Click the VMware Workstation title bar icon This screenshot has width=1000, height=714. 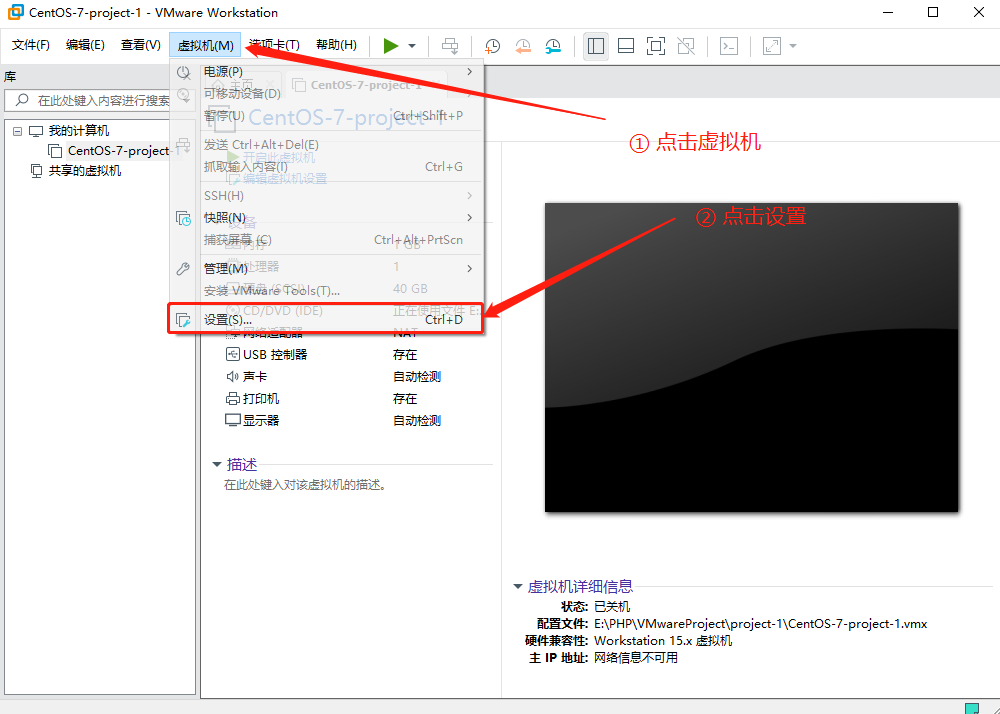click(15, 12)
